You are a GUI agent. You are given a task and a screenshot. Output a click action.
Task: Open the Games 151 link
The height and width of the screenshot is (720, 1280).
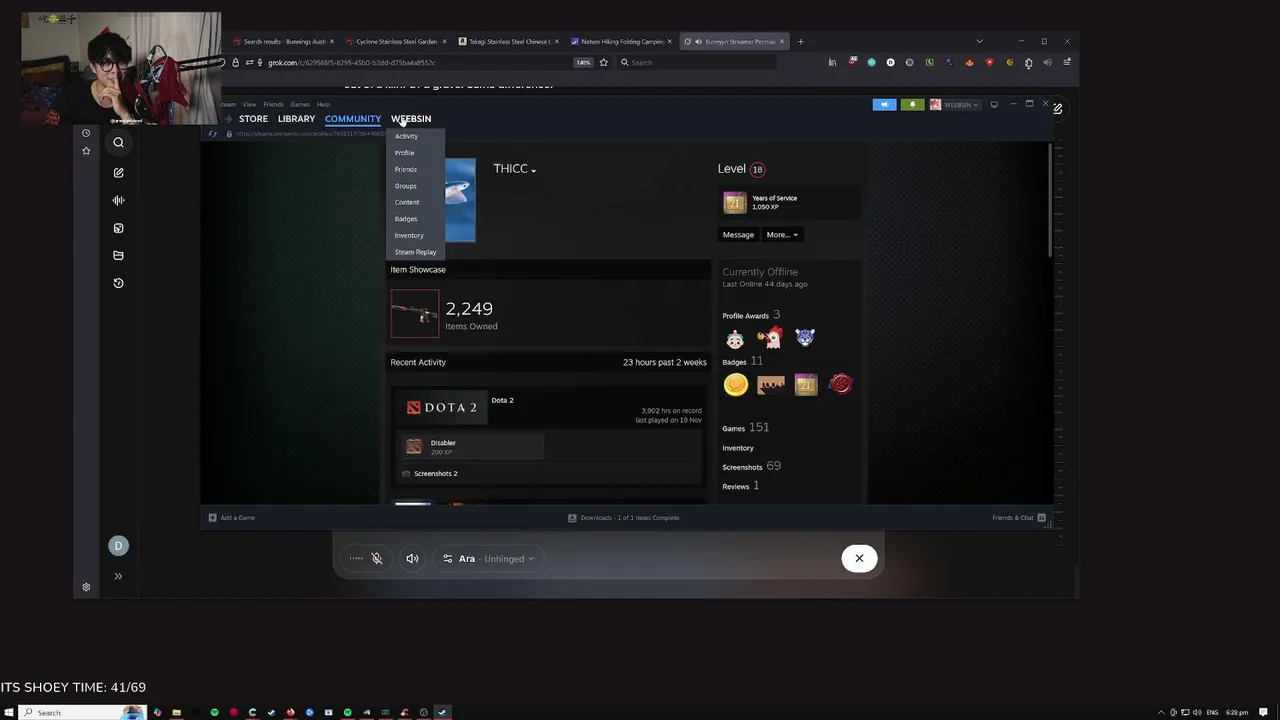click(x=746, y=427)
